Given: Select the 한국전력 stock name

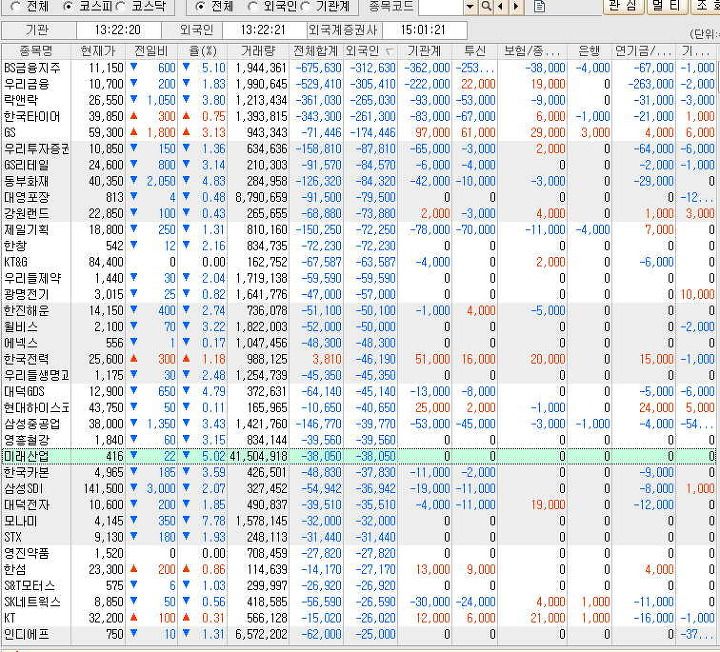Looking at the screenshot, I should coord(27,359).
